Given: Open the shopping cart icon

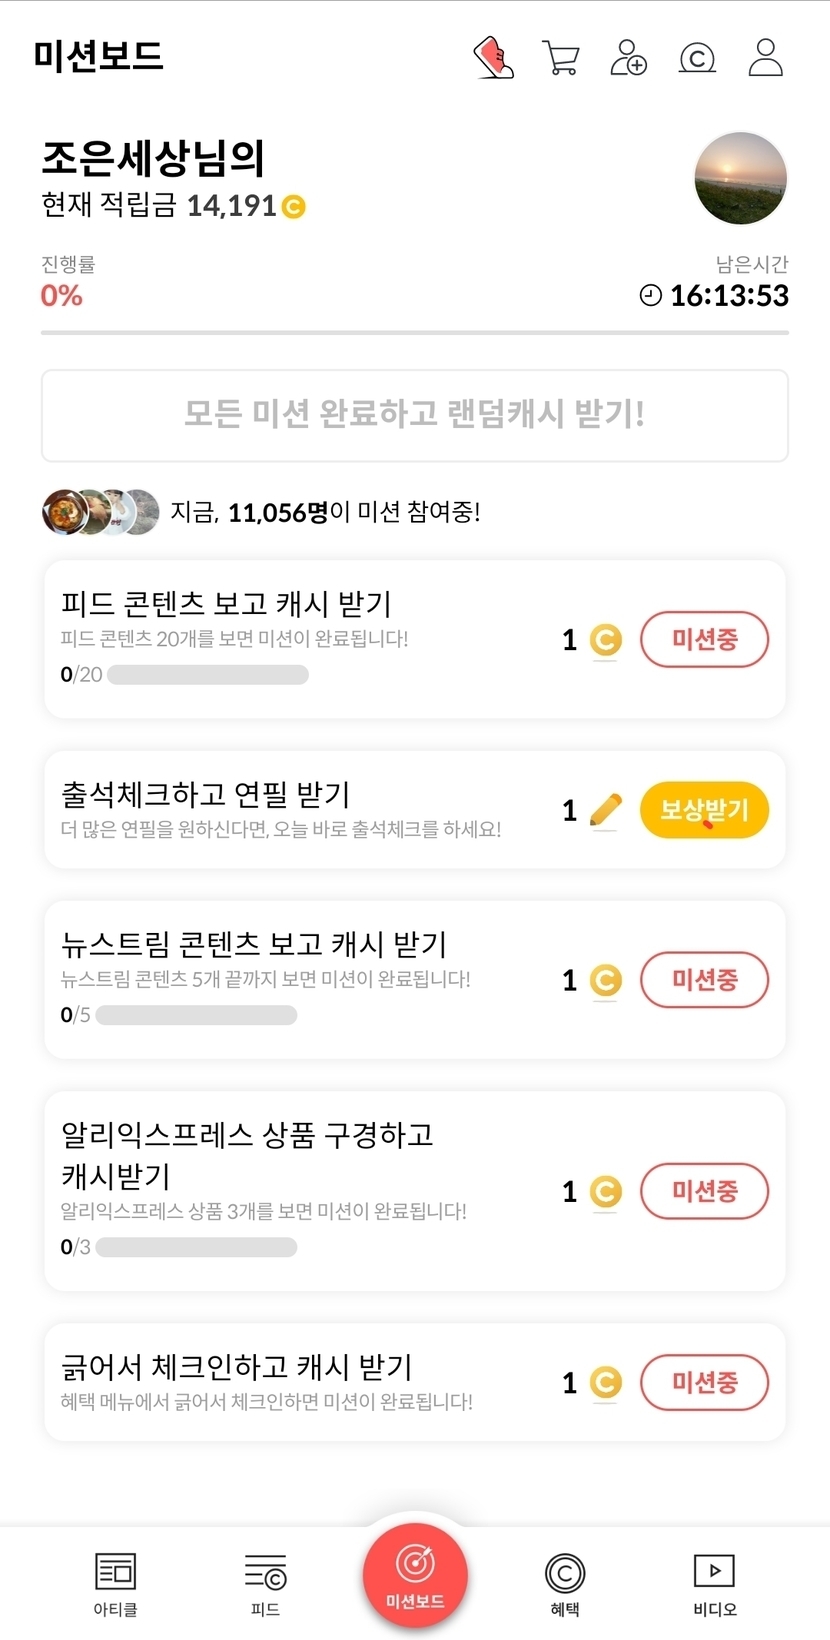Looking at the screenshot, I should point(560,58).
